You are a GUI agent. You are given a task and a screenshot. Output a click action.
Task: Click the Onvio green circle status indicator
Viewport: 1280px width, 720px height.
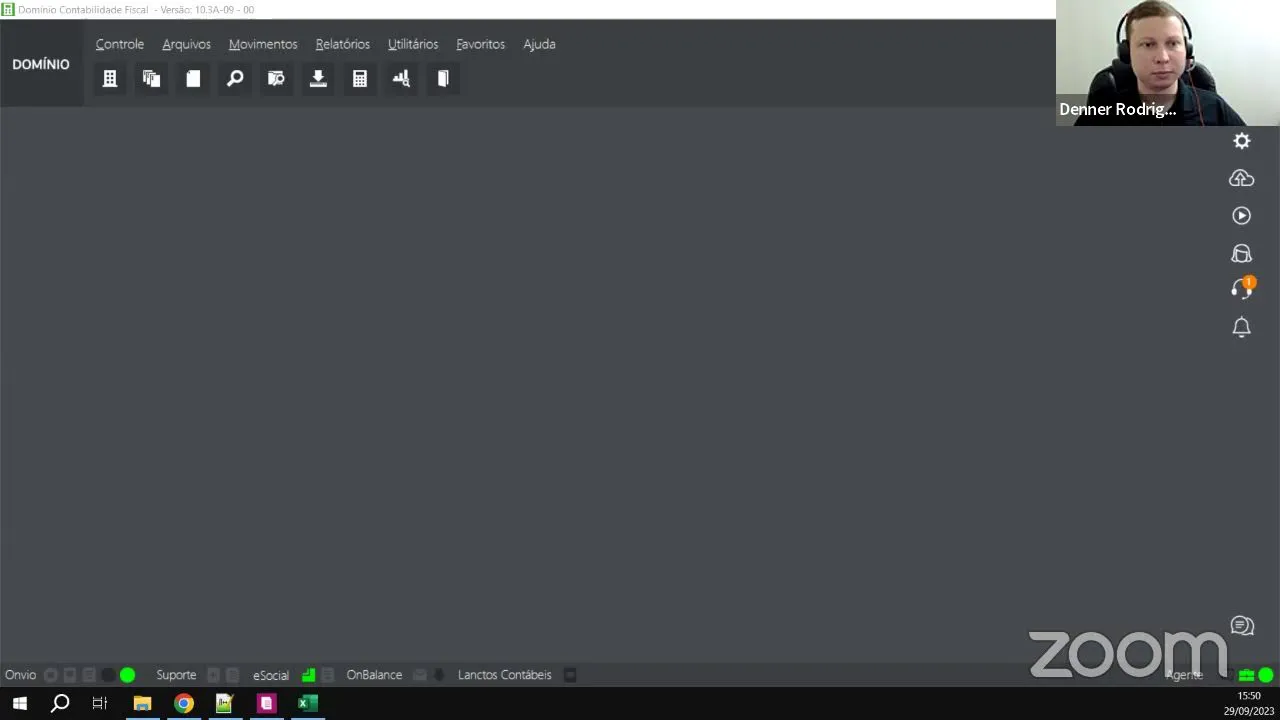(127, 675)
